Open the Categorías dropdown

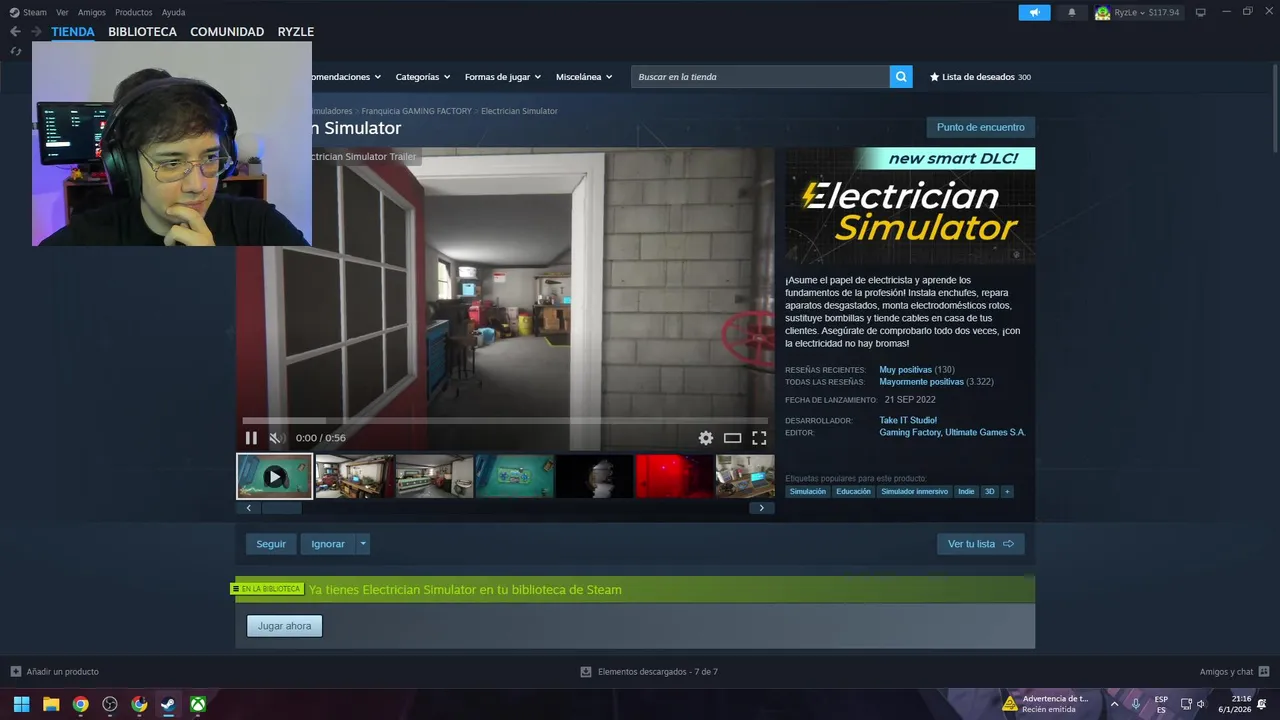[422, 77]
